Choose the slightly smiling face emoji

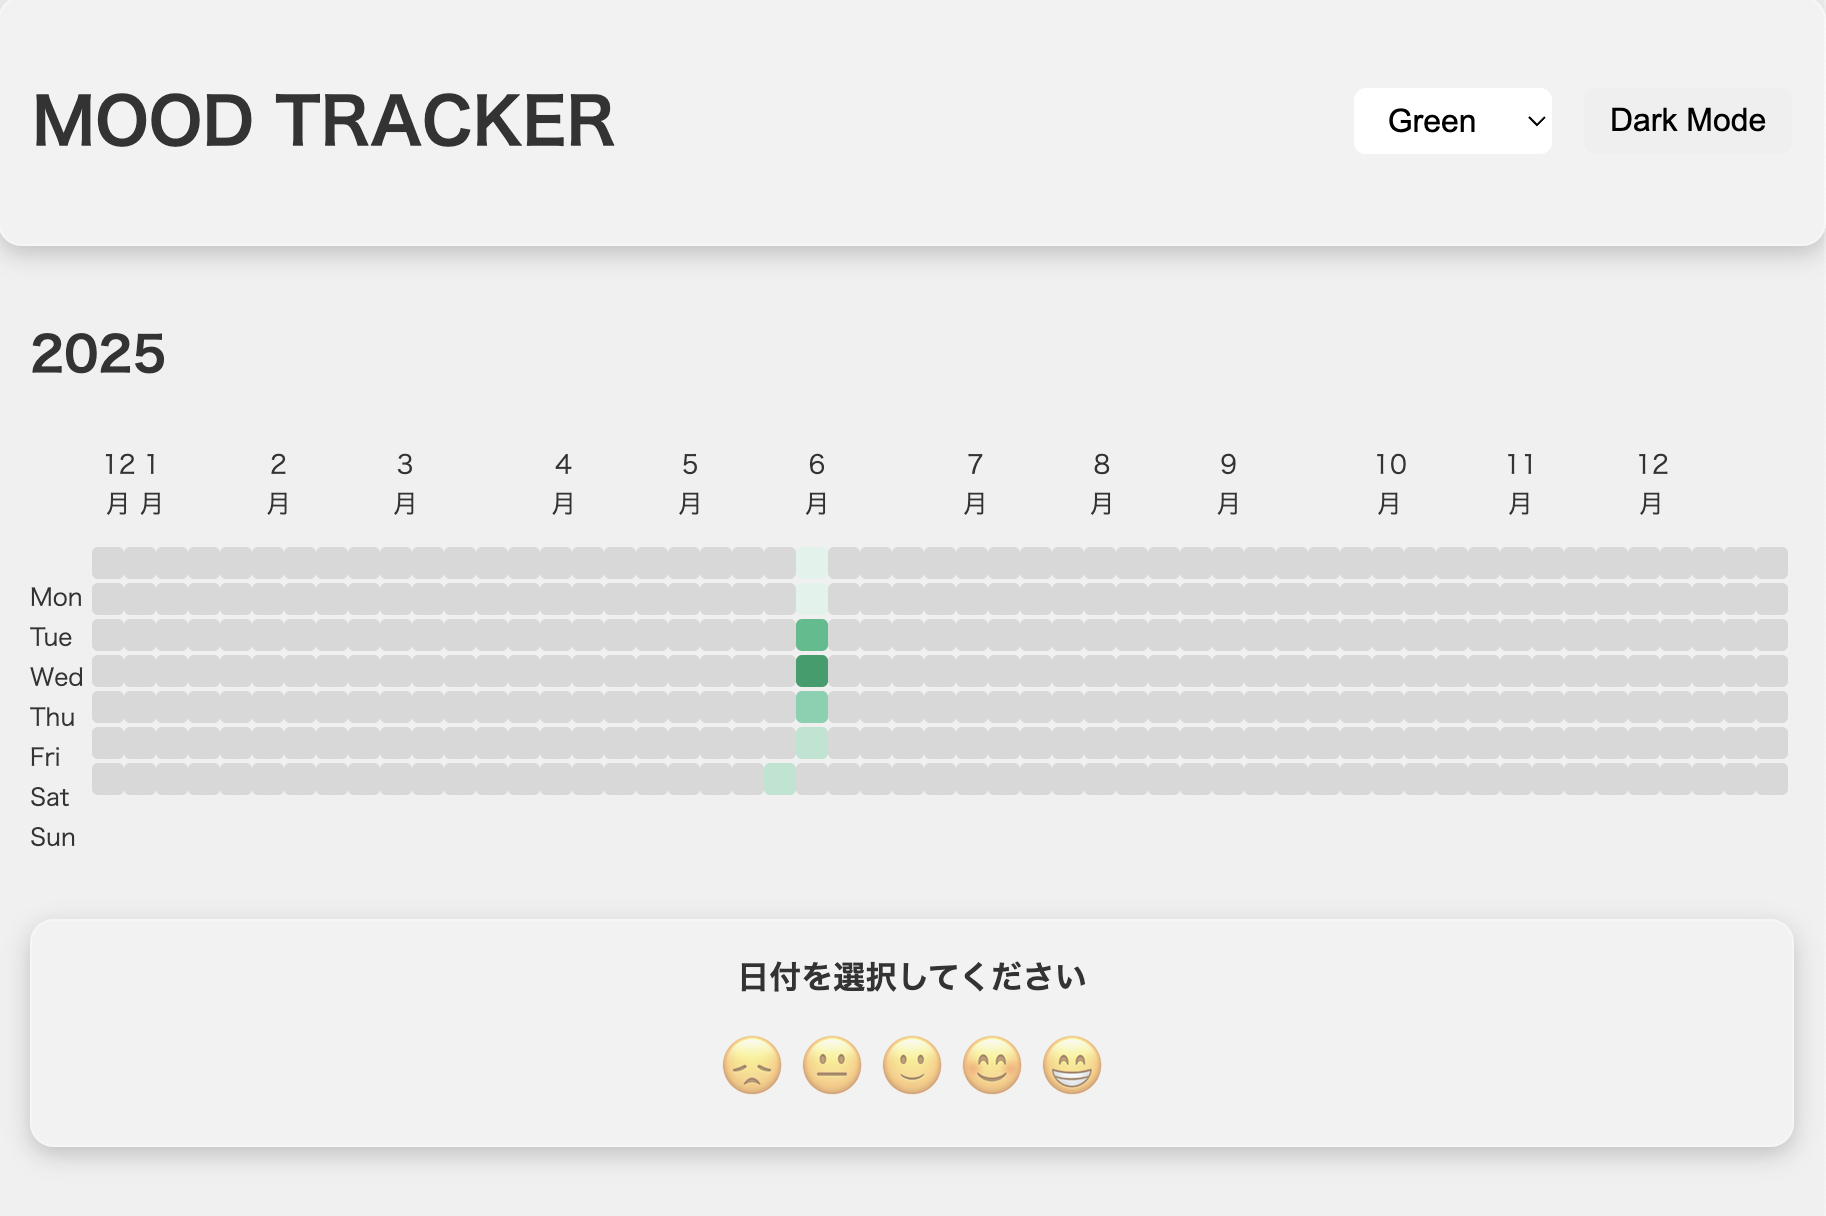[912, 1065]
